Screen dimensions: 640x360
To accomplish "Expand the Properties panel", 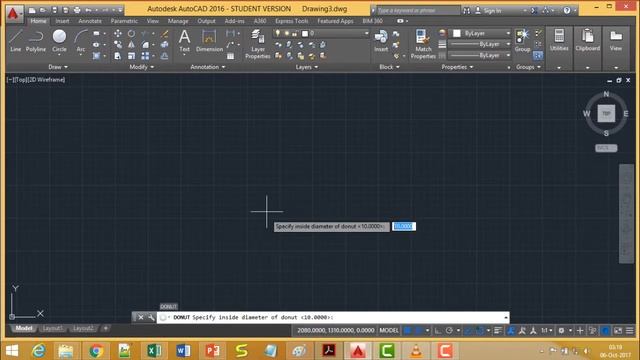I will pyautogui.click(x=457, y=67).
